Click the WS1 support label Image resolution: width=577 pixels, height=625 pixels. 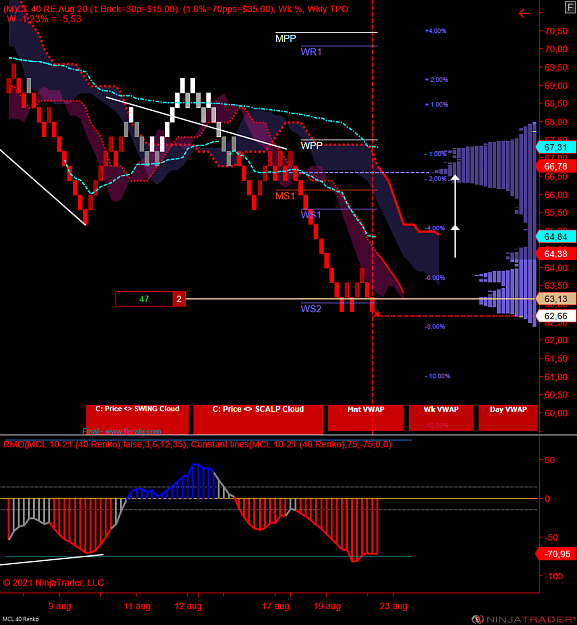[311, 215]
